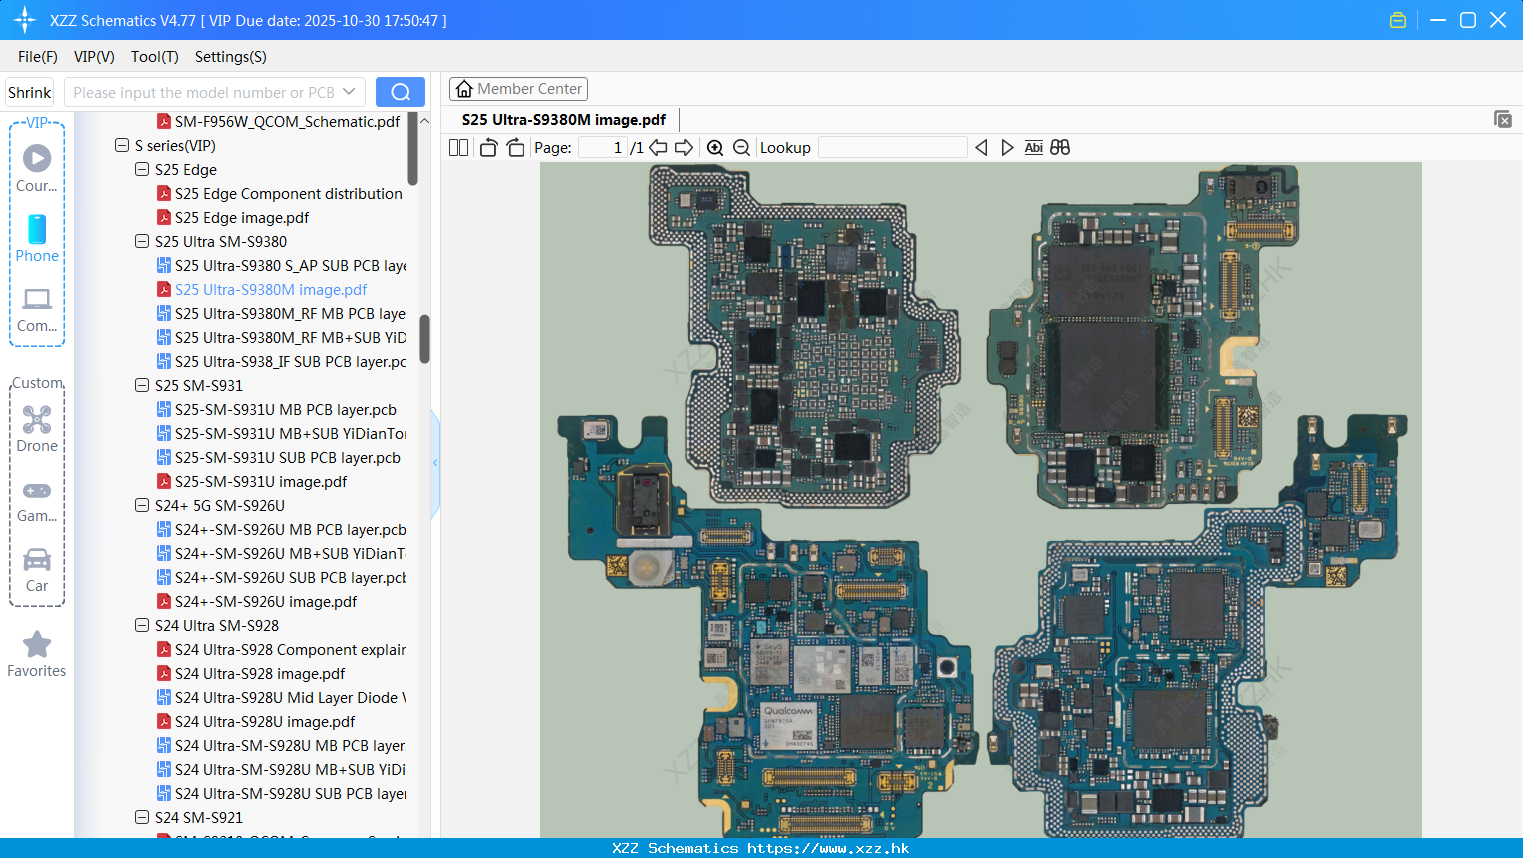
Task: Rotate the page clockwise
Action: coord(515,148)
